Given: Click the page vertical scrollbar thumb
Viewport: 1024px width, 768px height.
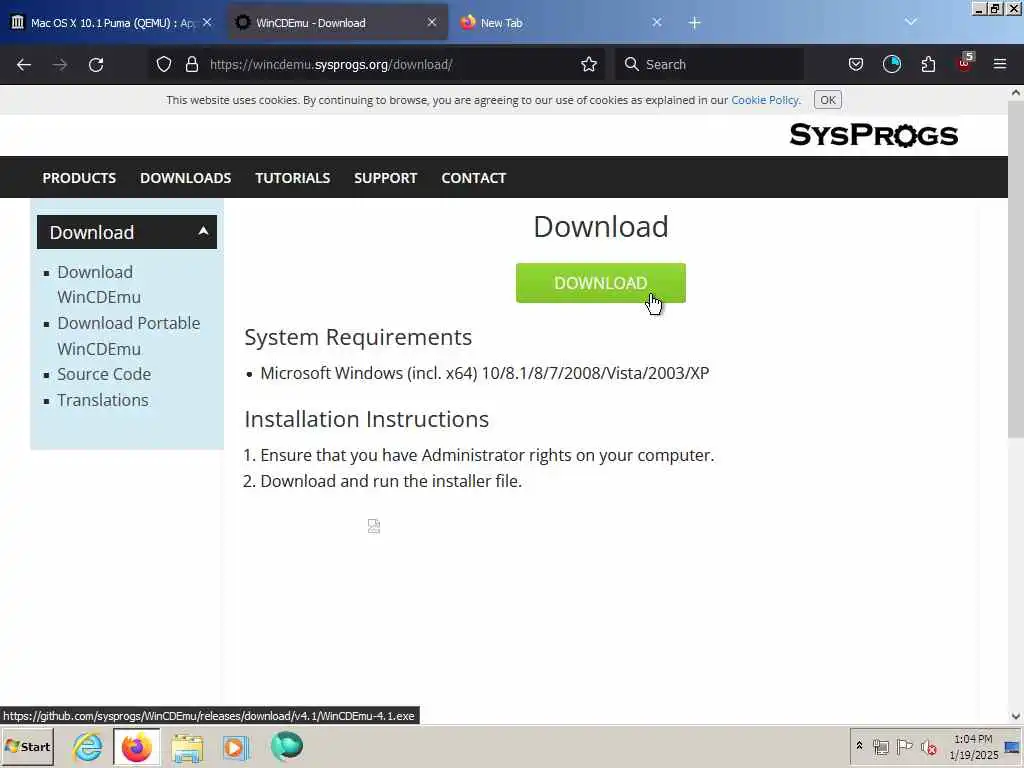Looking at the screenshot, I should [1016, 270].
